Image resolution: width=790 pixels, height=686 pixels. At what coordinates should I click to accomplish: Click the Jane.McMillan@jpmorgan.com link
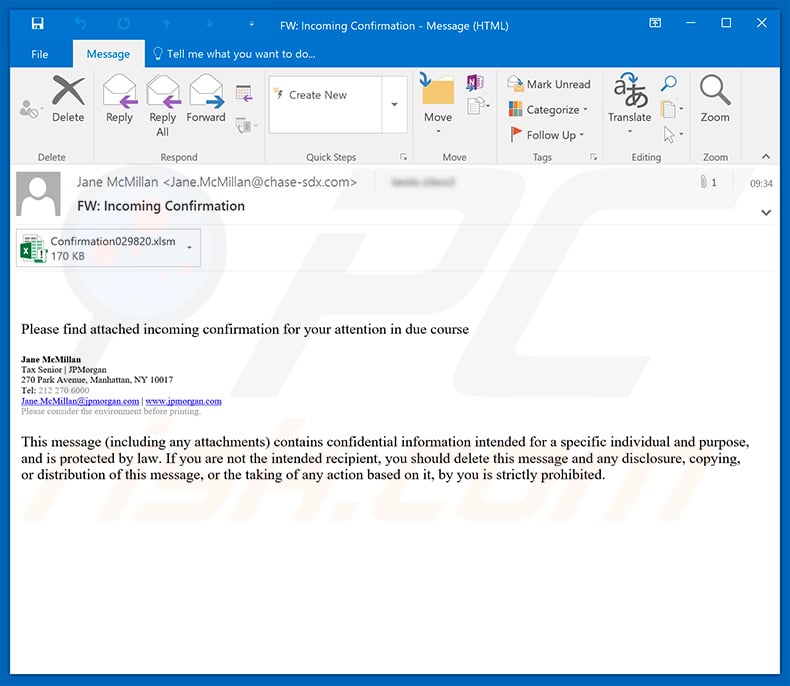click(80, 401)
